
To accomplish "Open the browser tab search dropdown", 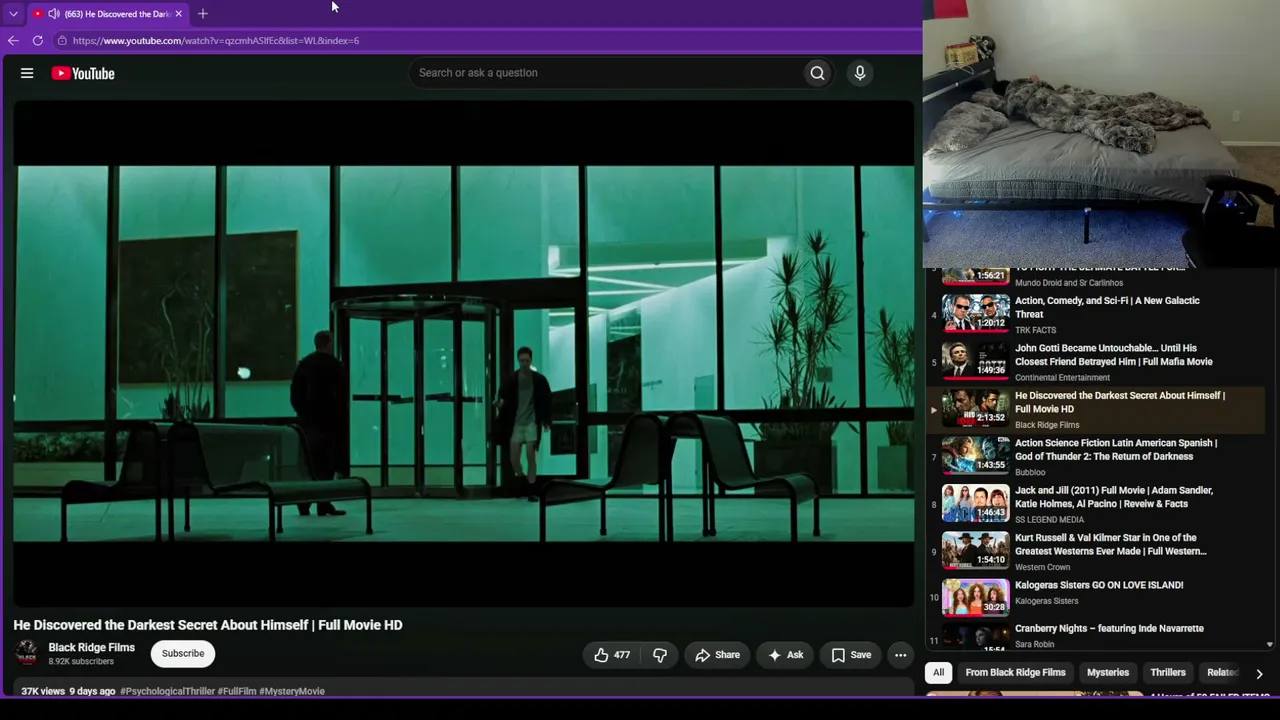I will click(x=13, y=14).
